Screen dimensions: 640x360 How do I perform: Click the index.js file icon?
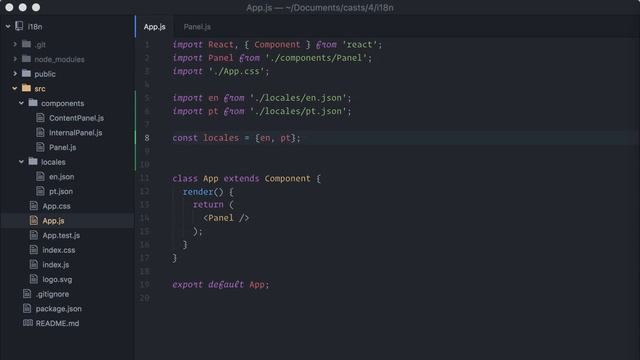pyautogui.click(x=34, y=264)
